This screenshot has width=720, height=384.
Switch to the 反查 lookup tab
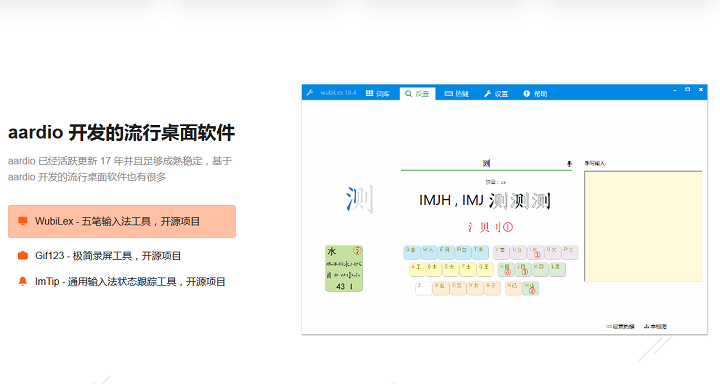[417, 94]
